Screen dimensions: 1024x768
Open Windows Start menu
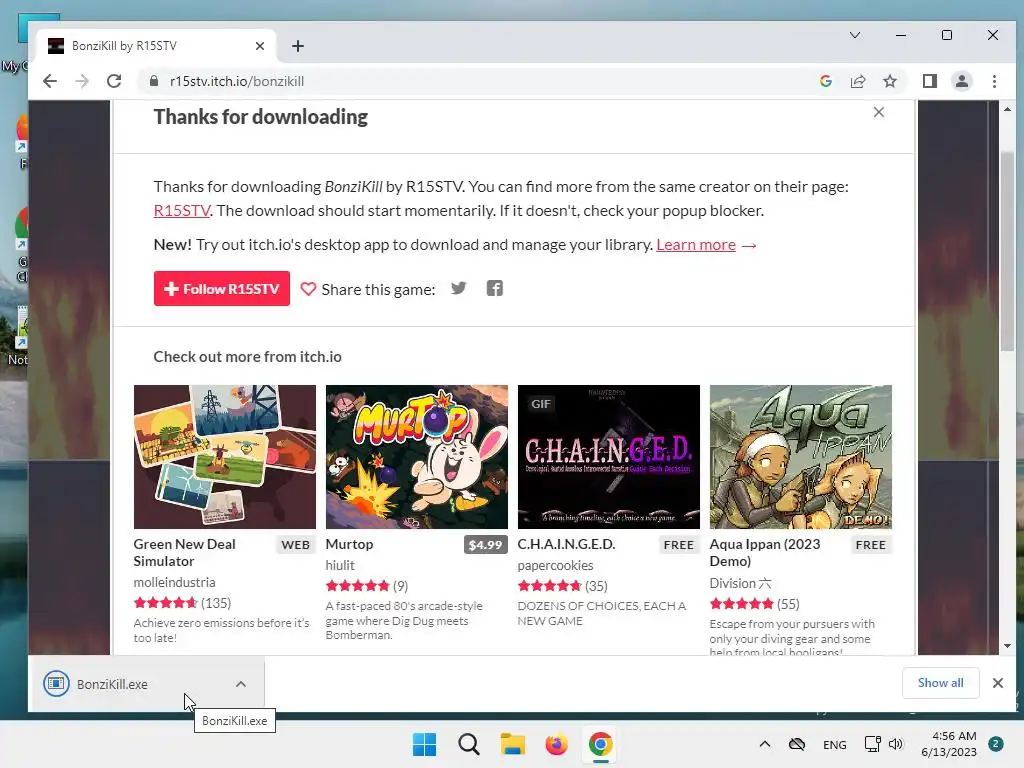point(424,744)
